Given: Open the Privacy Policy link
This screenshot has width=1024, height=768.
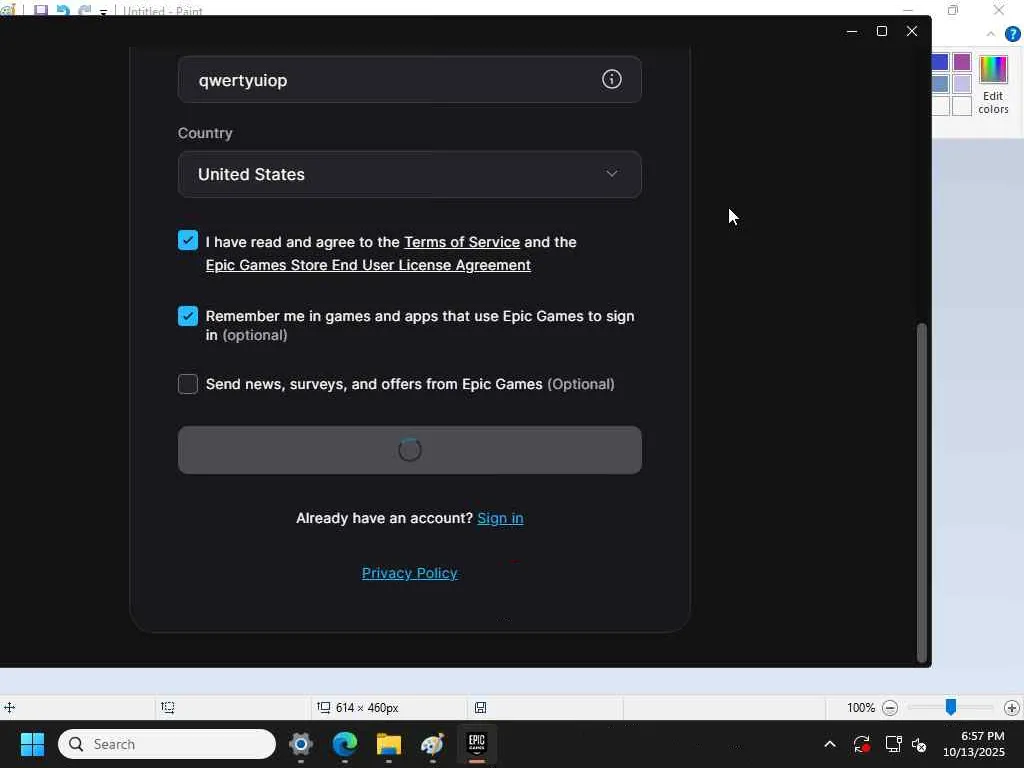Looking at the screenshot, I should [409, 573].
